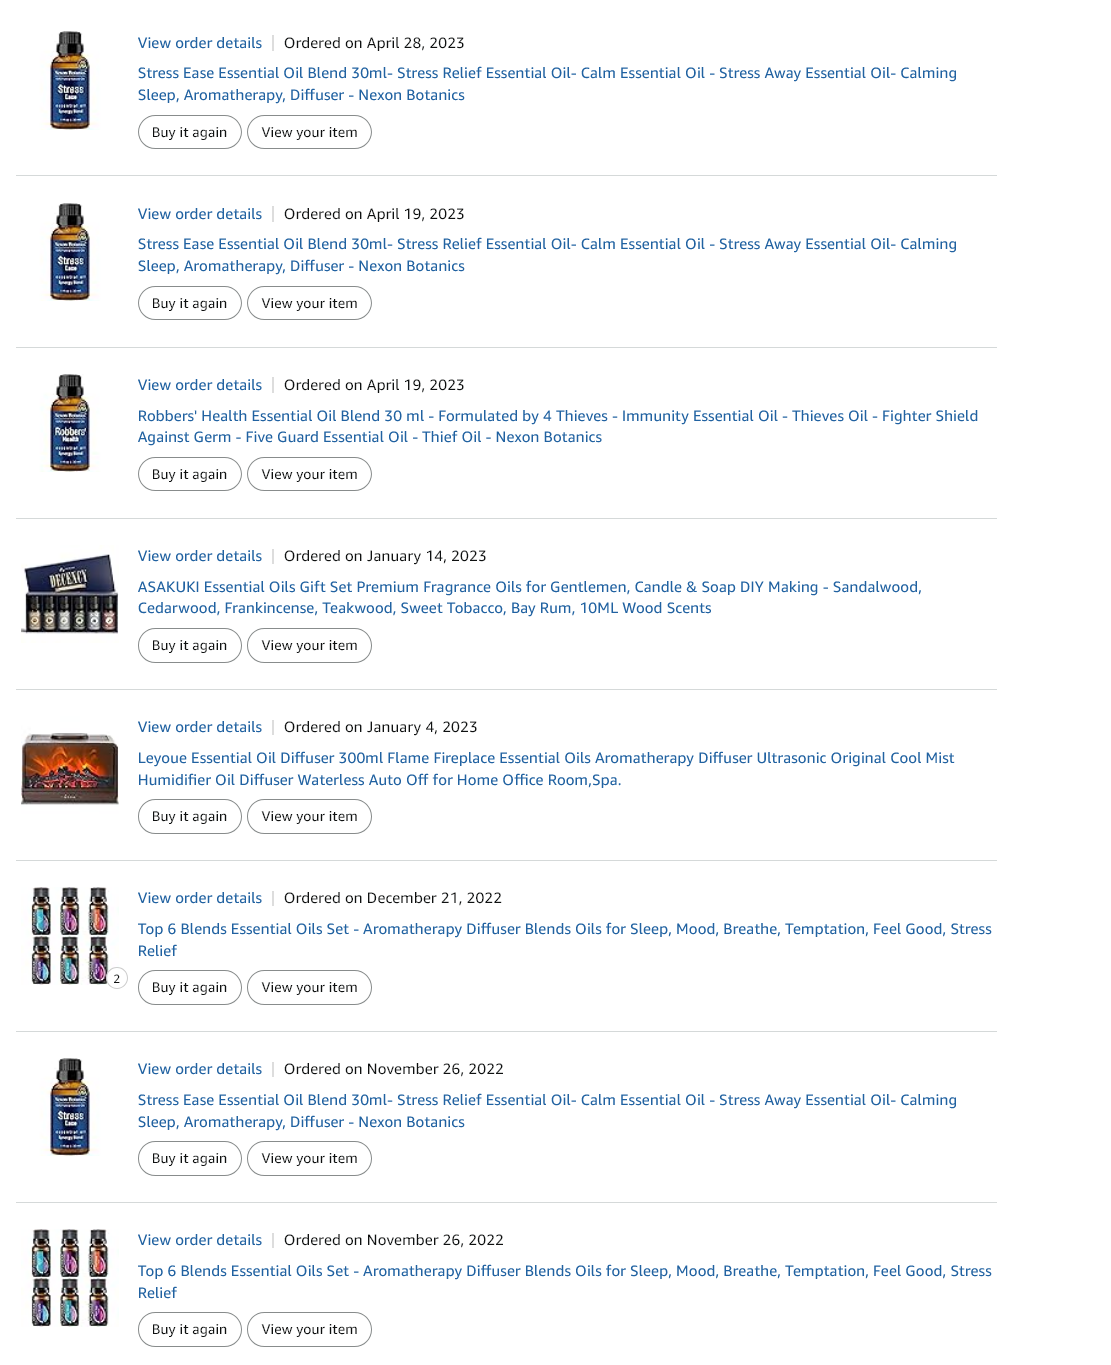This screenshot has height=1365, width=1111.
Task: View order details for January 14, 2023 order
Action: (x=200, y=556)
